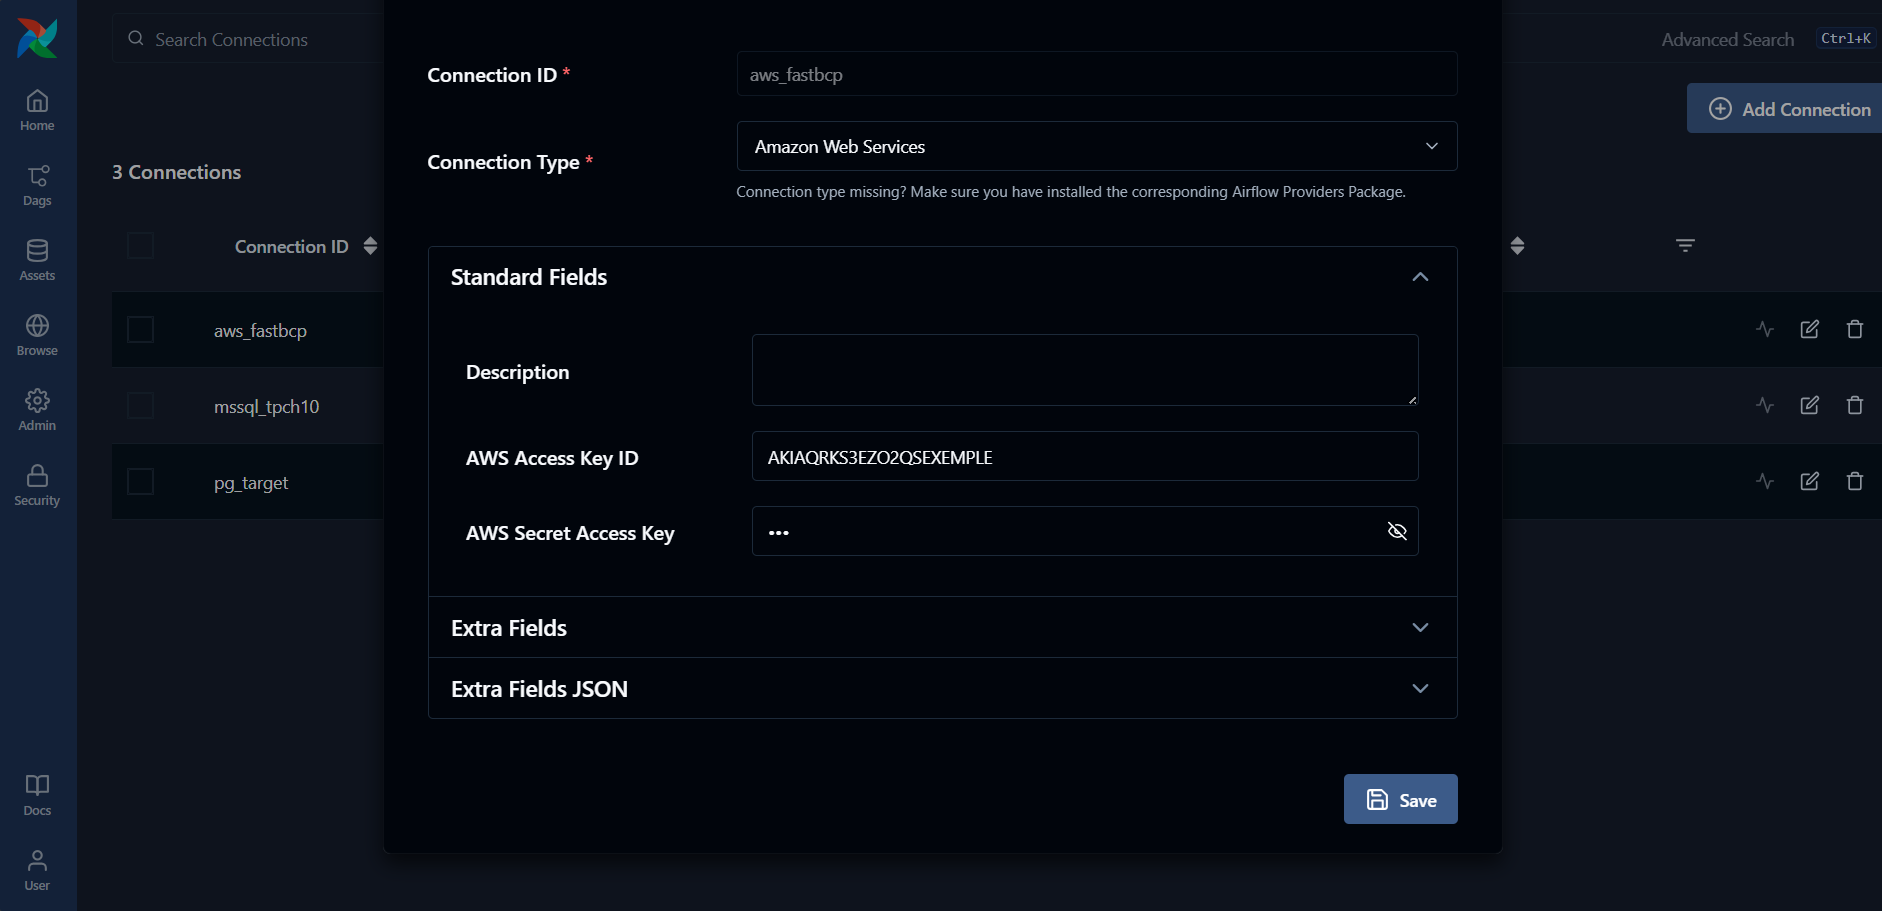This screenshot has width=1882, height=911.
Task: Click the Airflow logo icon
Action: (x=37, y=38)
